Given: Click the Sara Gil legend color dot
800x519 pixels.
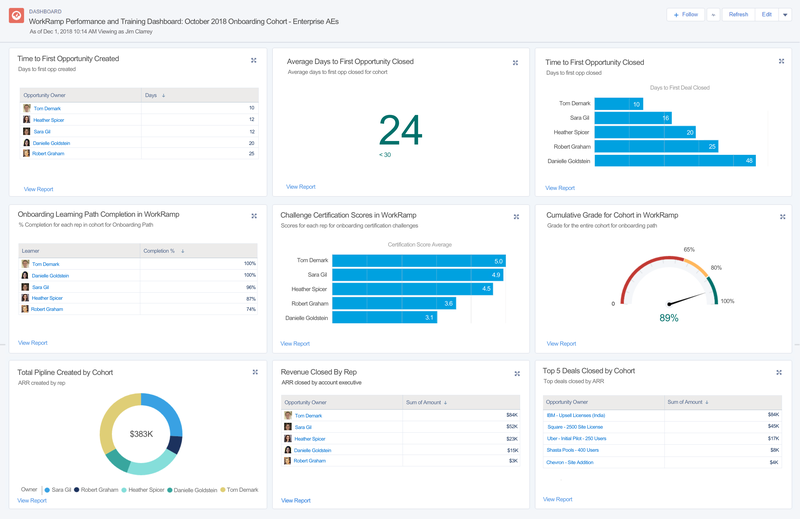Looking at the screenshot, I should [x=47, y=490].
